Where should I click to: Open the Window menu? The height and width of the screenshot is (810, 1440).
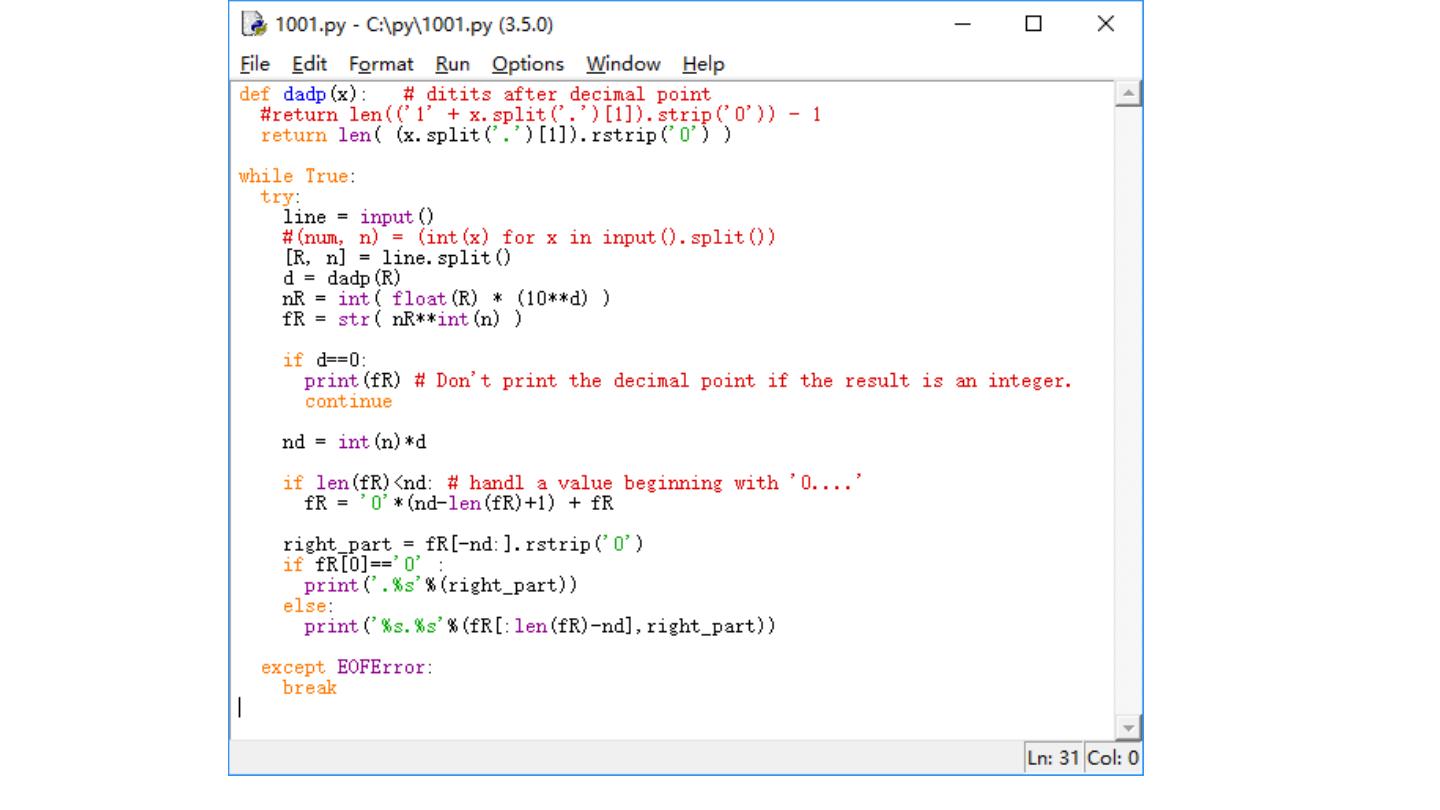click(x=623, y=64)
